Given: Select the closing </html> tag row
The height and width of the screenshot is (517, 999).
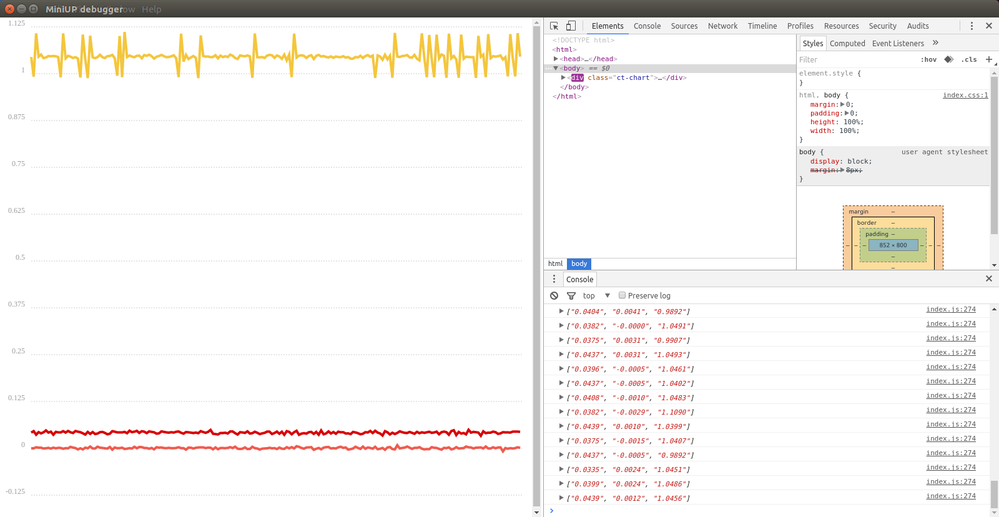Looking at the screenshot, I should click(x=566, y=96).
